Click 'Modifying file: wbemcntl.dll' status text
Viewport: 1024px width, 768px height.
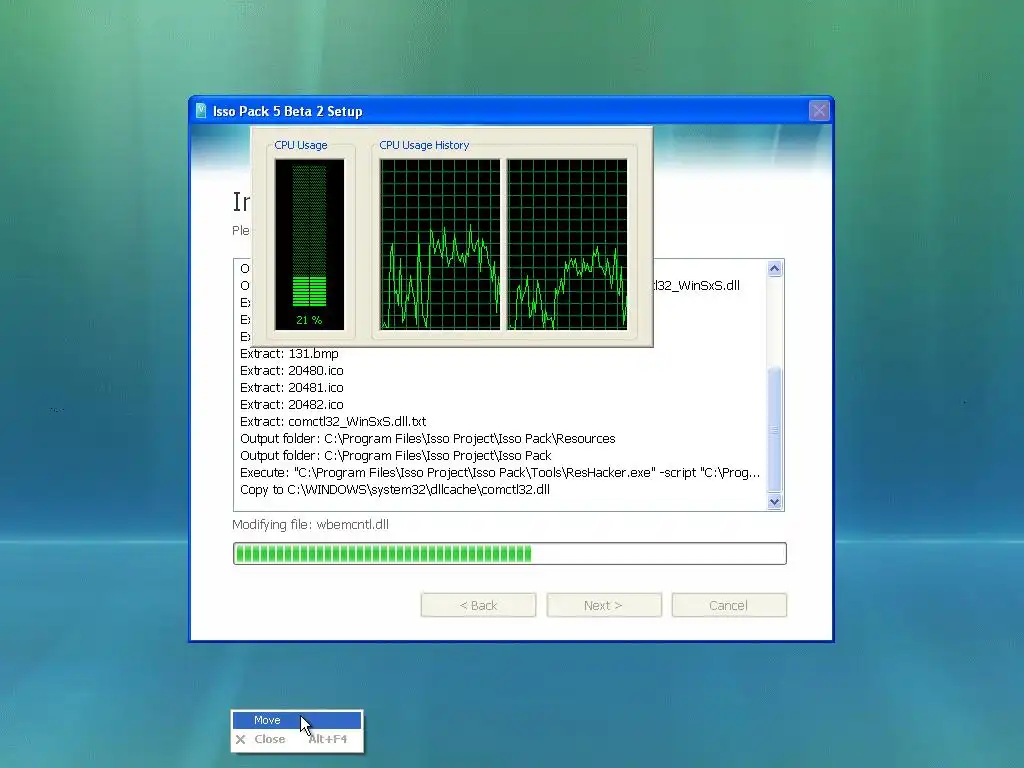[x=310, y=524]
